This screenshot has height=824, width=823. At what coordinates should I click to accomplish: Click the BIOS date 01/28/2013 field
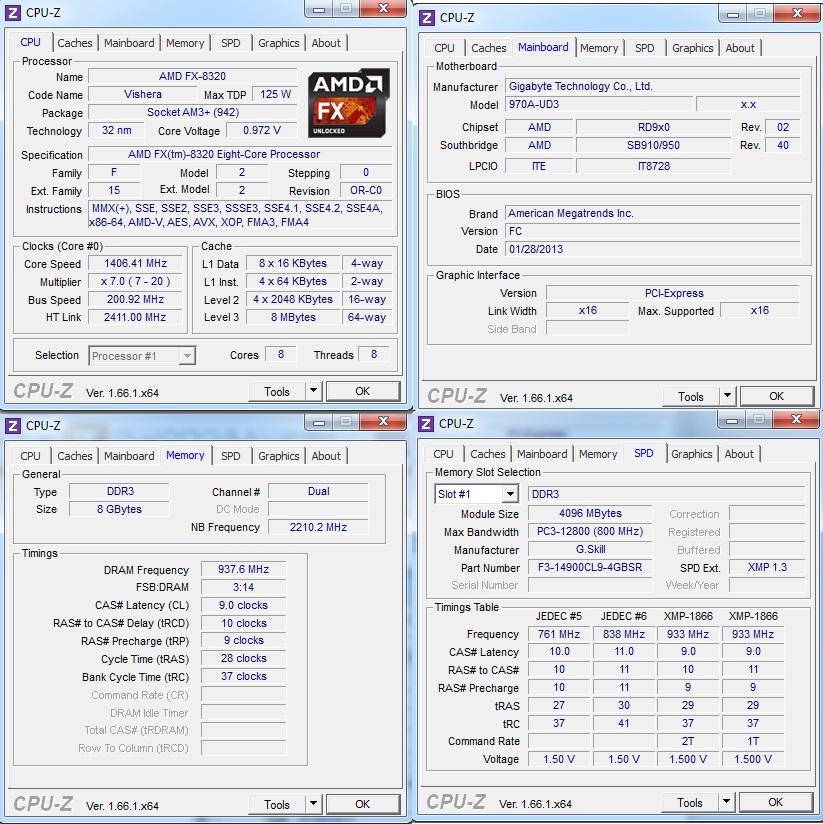pyautogui.click(x=653, y=249)
